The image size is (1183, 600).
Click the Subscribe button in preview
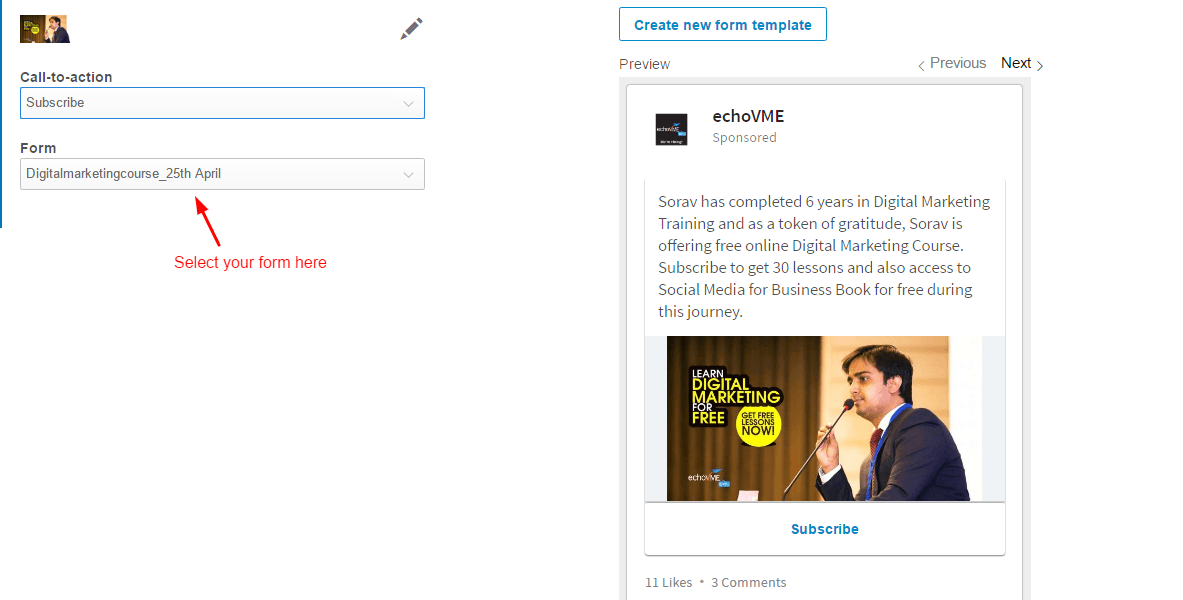825,529
